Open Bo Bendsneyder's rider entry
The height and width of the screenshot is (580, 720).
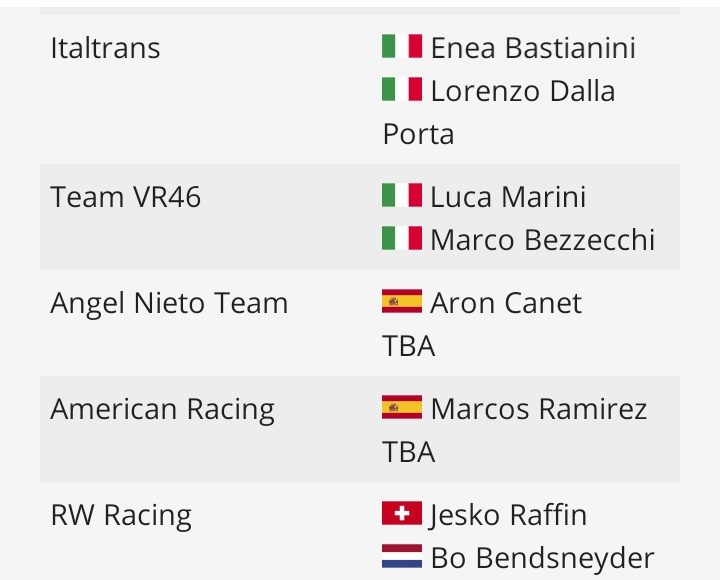tap(542, 558)
